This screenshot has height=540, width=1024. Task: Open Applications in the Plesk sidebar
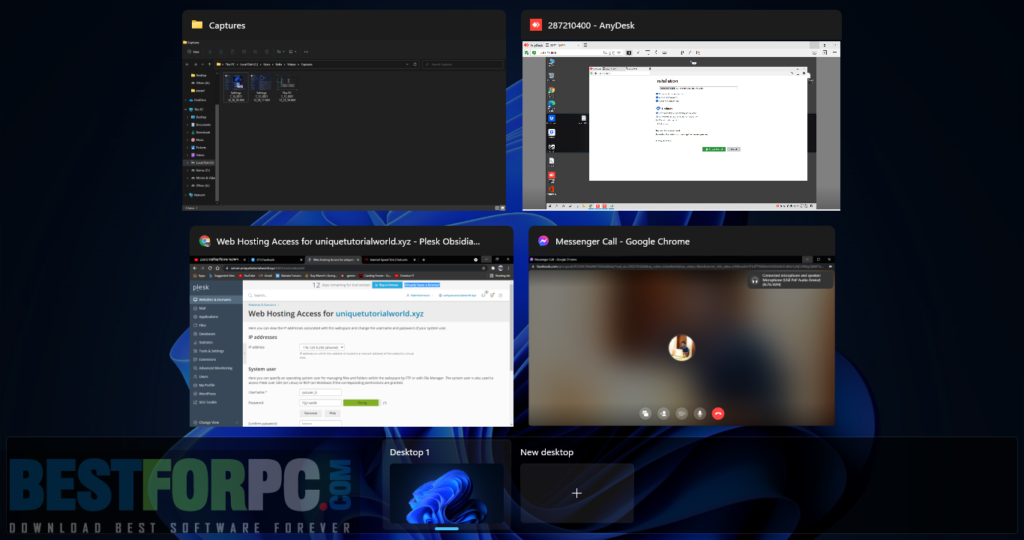click(216, 317)
